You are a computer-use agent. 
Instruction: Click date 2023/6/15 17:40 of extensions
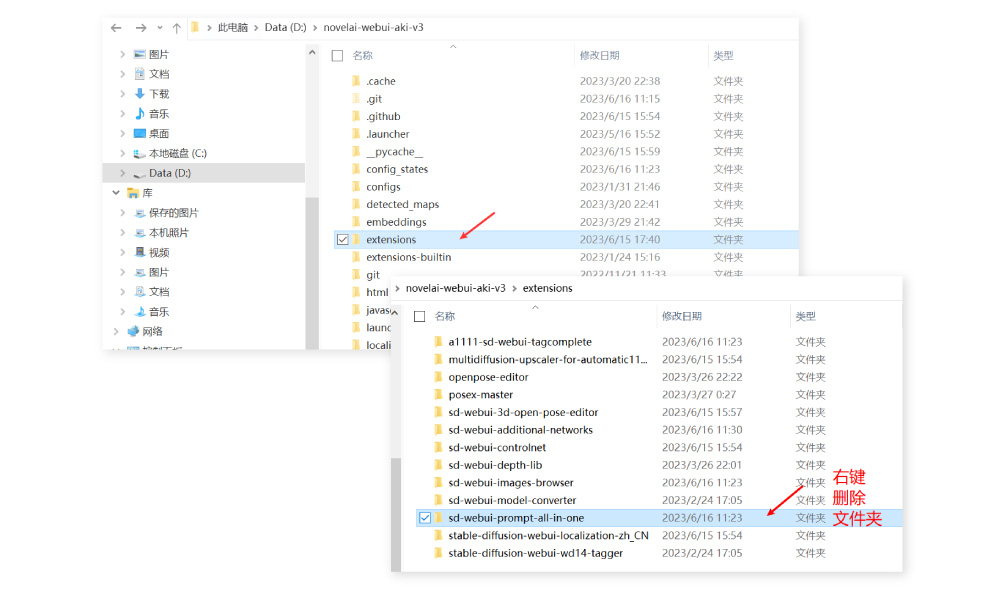[x=620, y=240]
